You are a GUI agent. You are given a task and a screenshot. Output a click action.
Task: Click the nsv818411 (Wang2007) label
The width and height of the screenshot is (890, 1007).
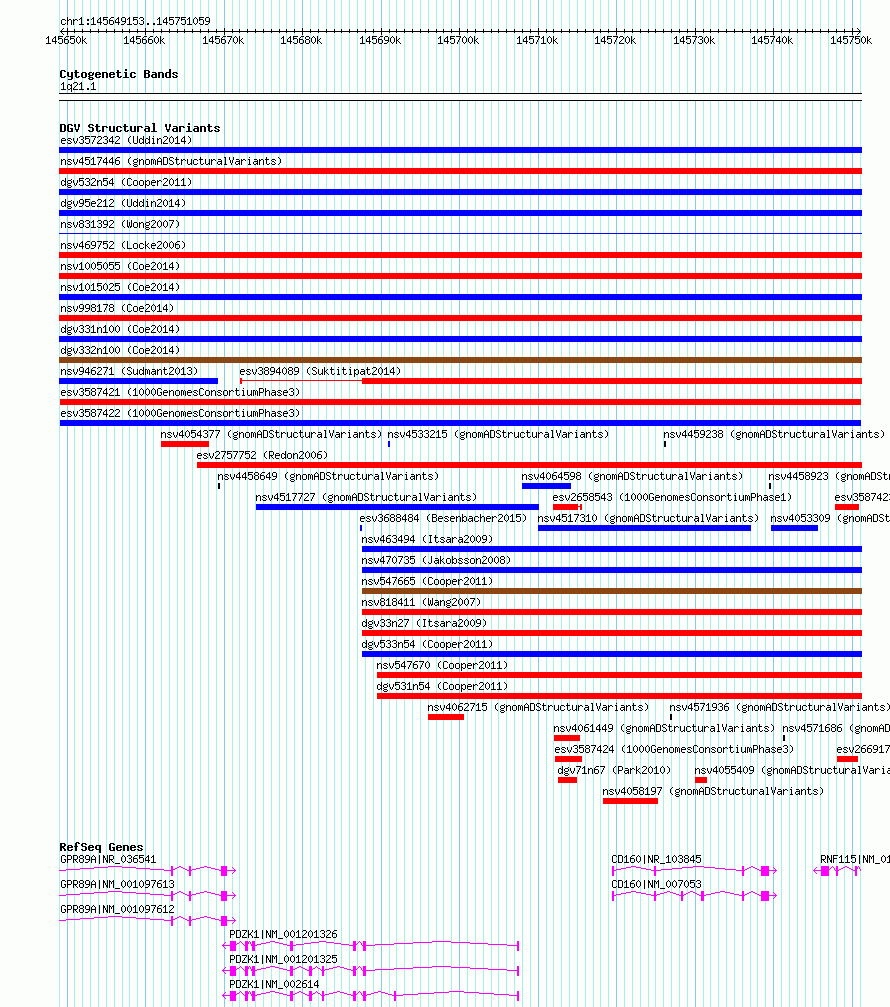[421, 602]
